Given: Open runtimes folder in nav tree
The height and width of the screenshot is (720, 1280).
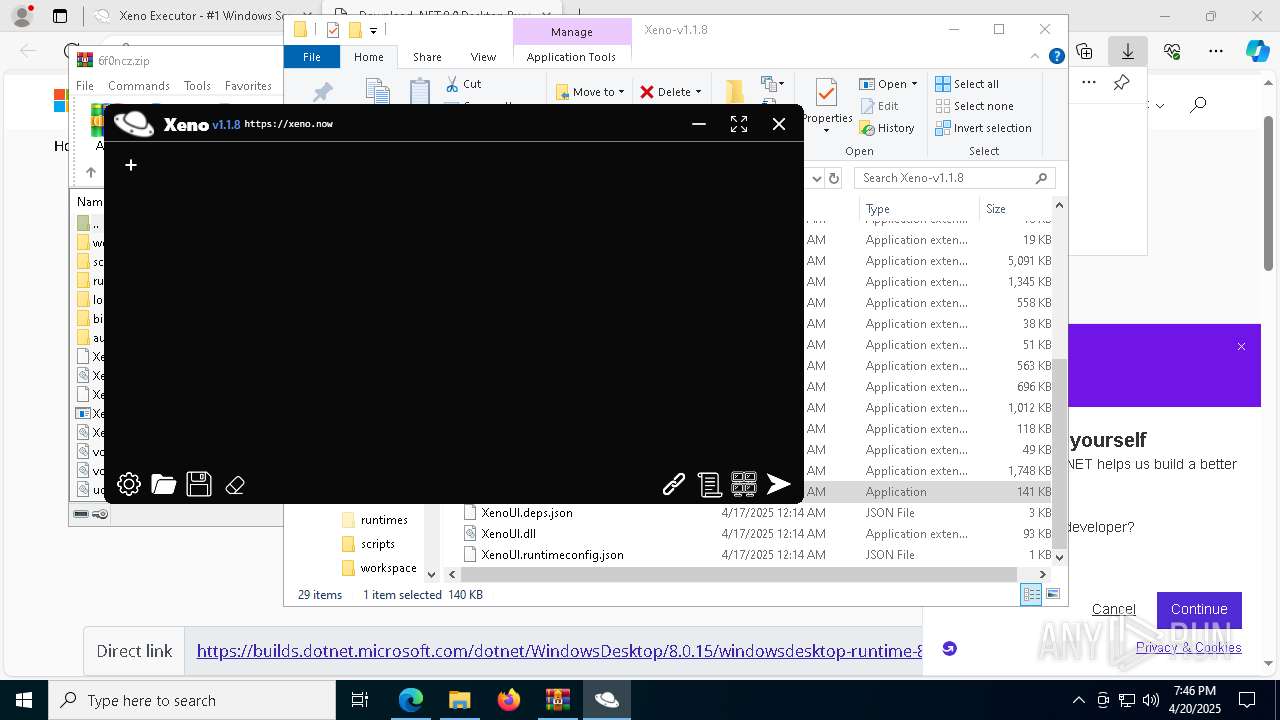Looking at the screenshot, I should point(384,520).
